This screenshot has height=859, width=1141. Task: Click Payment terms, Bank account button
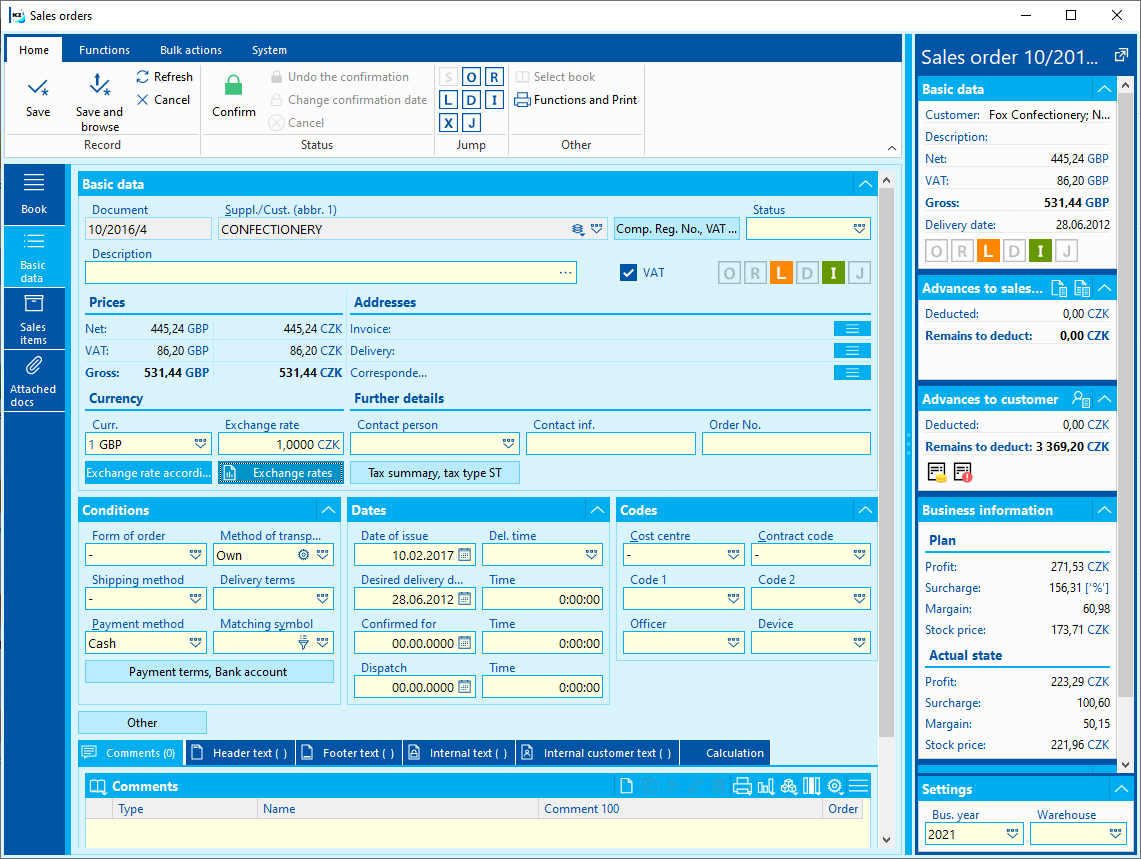coord(208,672)
